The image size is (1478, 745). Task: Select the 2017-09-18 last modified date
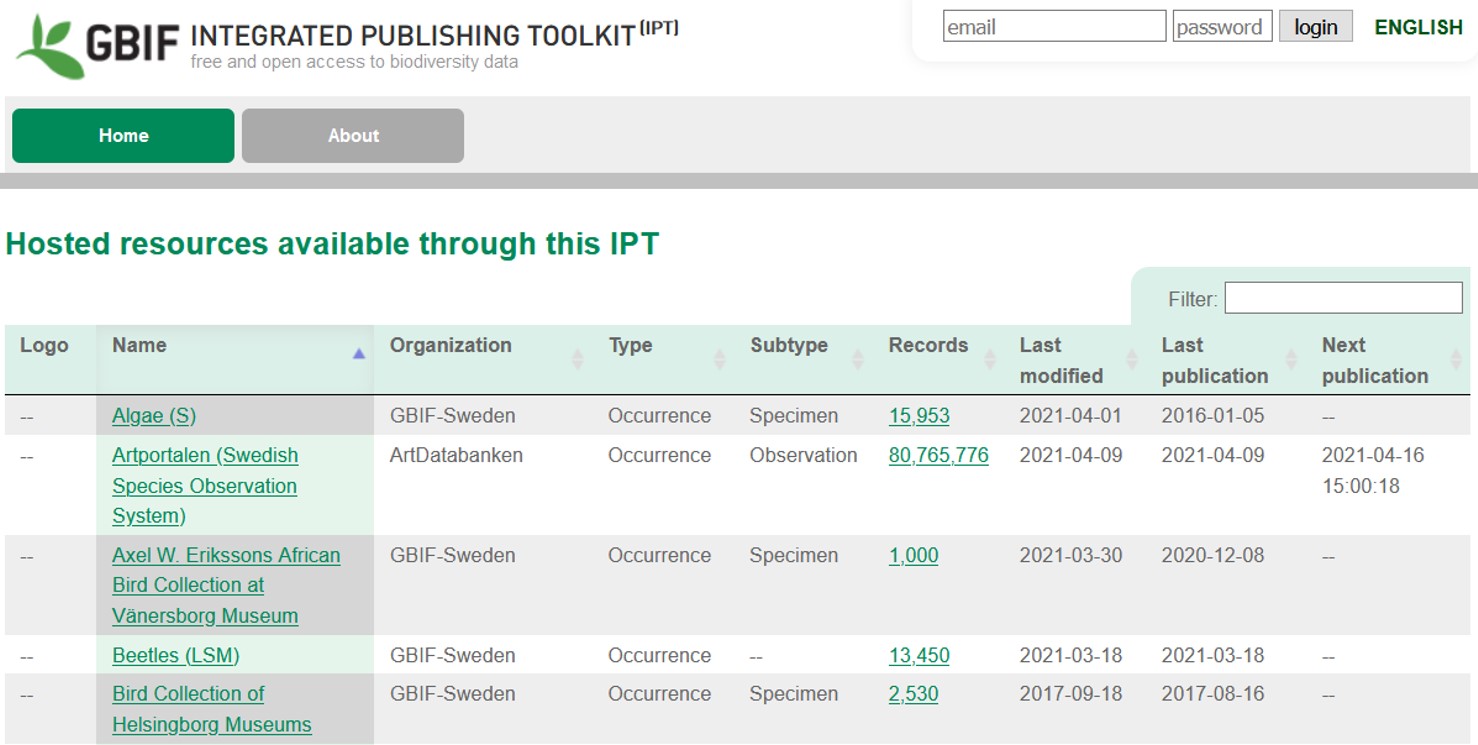1071,694
